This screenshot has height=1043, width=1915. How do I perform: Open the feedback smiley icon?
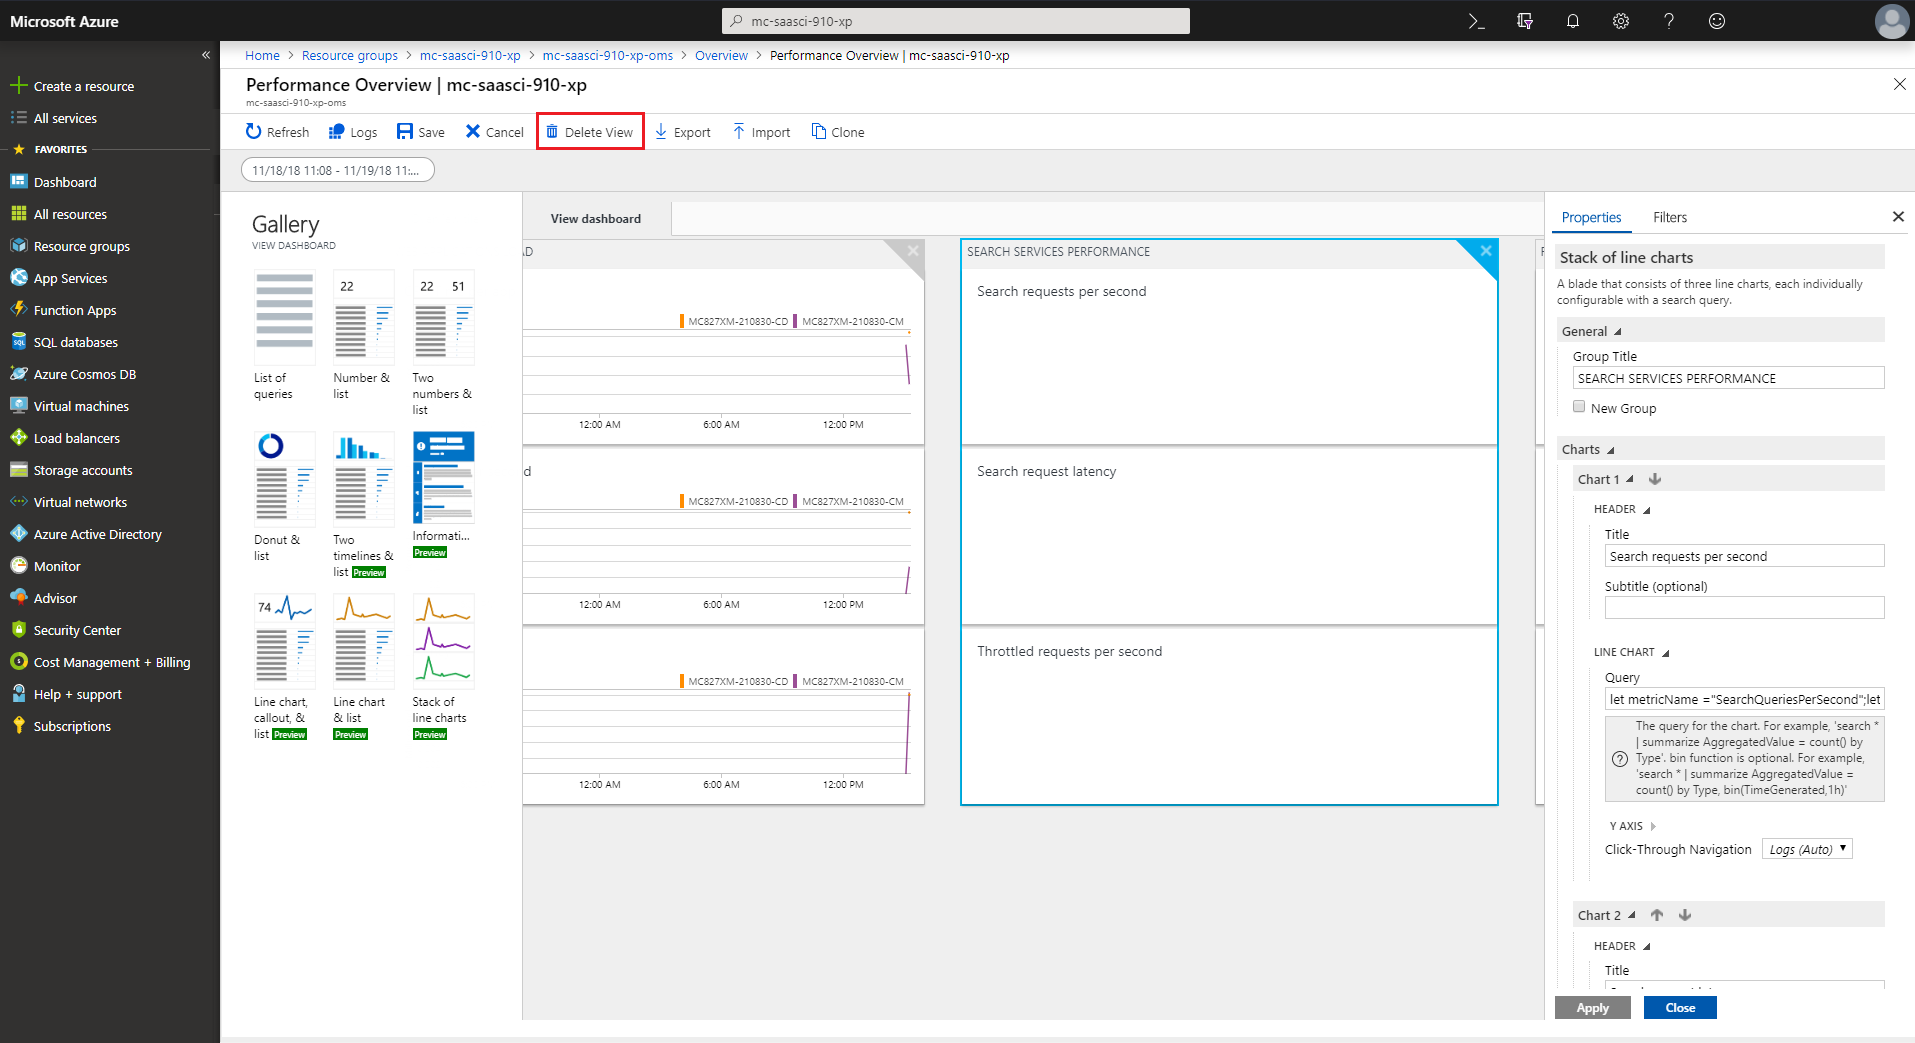pyautogui.click(x=1717, y=21)
